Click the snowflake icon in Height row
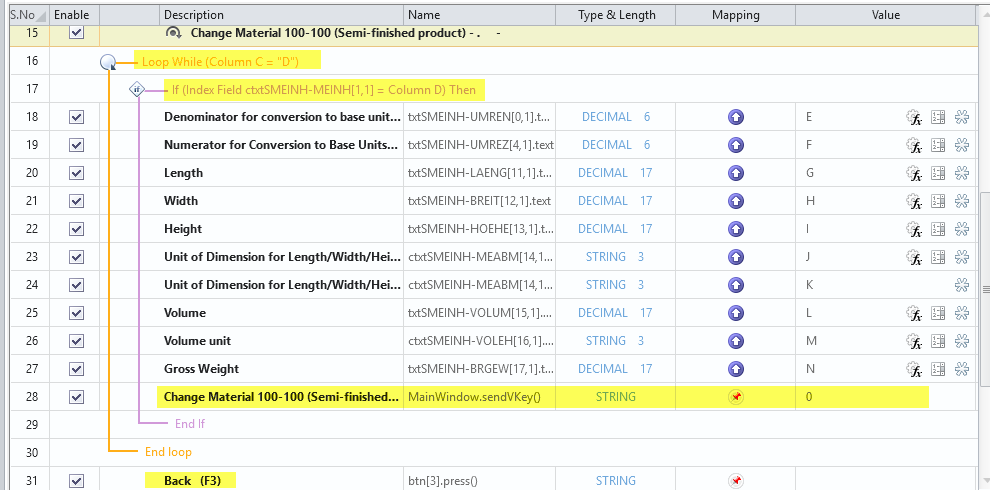990x490 pixels. (x=962, y=229)
